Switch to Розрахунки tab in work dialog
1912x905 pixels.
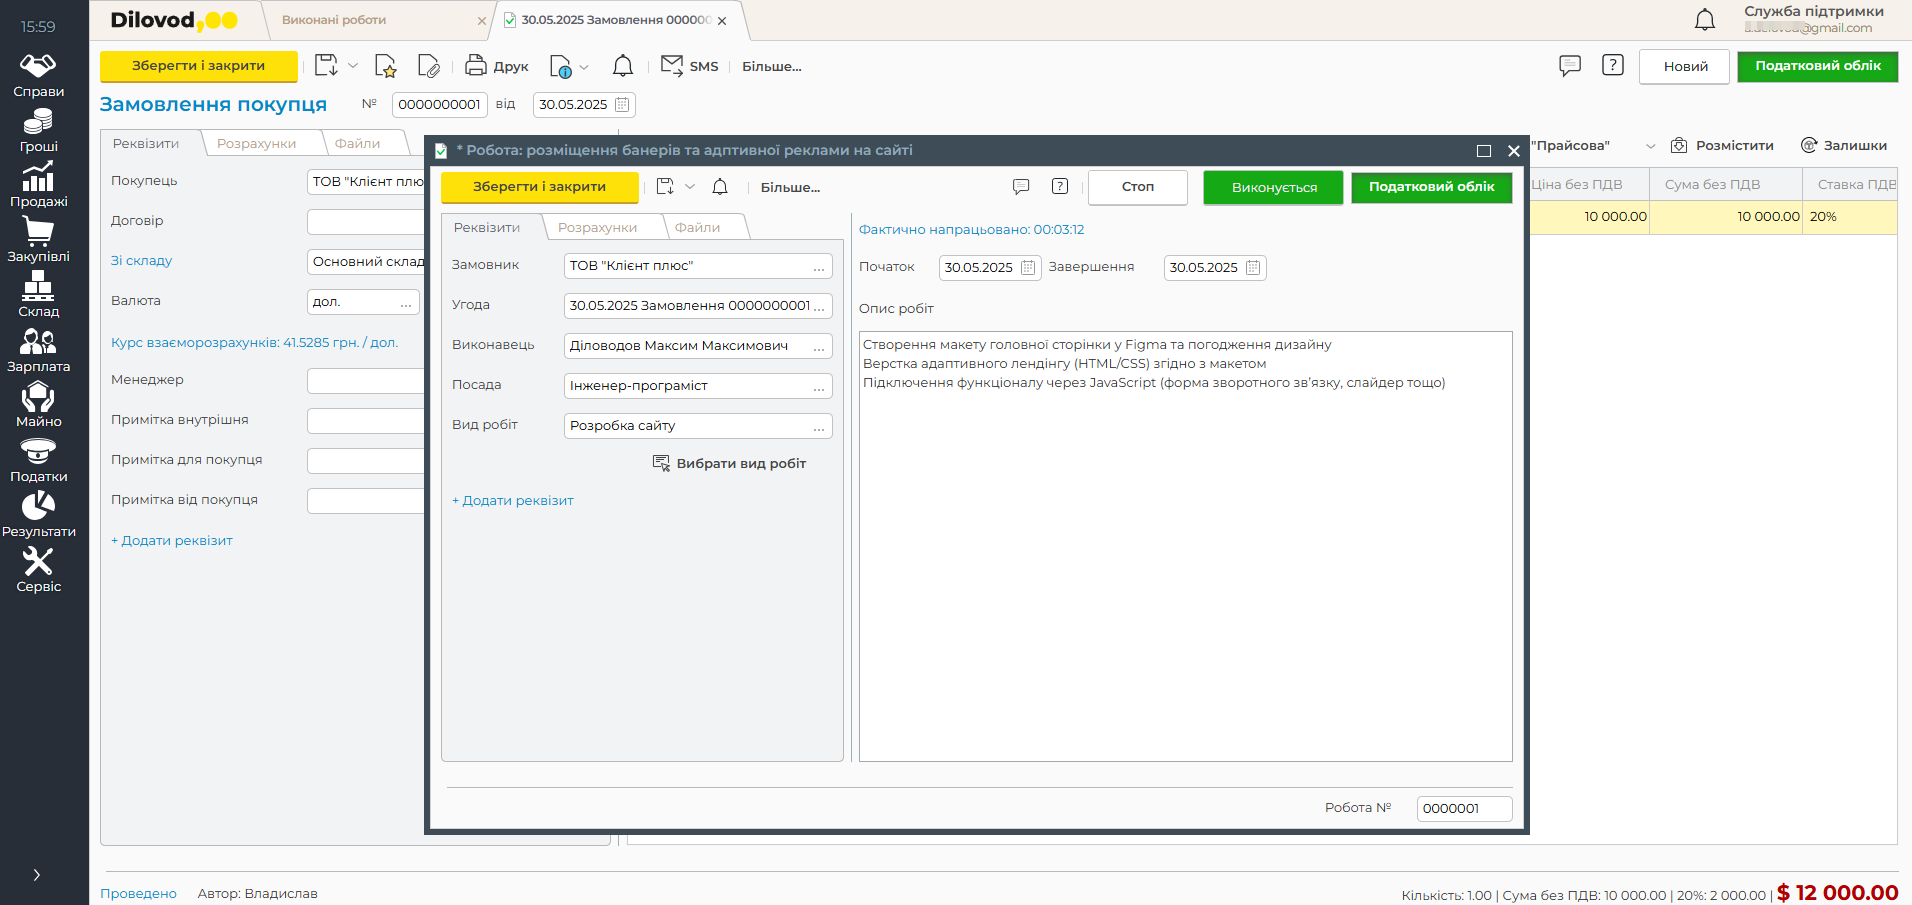tap(597, 227)
